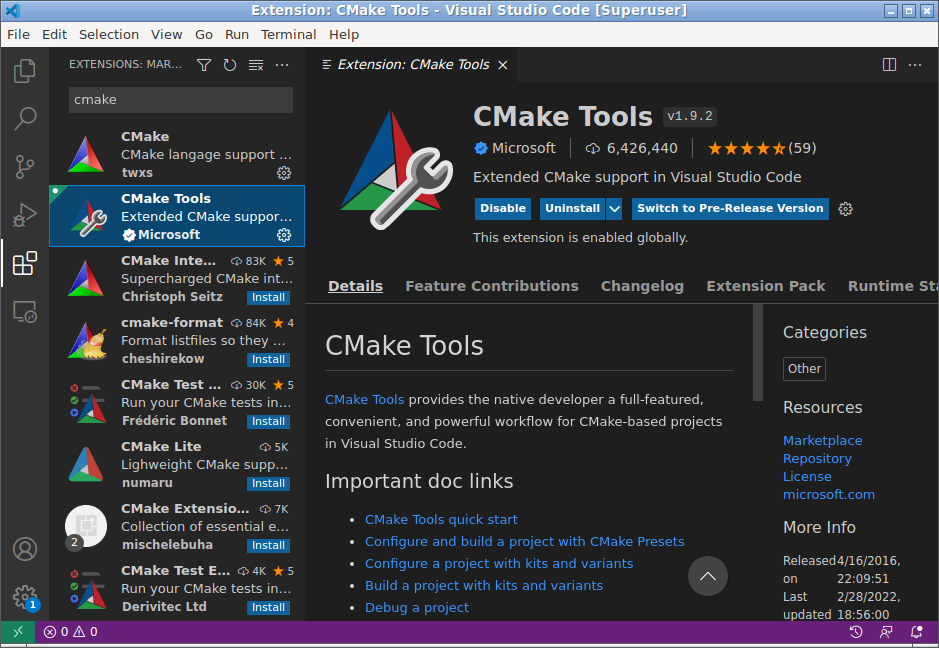The height and width of the screenshot is (648, 939).
Task: Open the Selection menu
Action: point(109,35)
